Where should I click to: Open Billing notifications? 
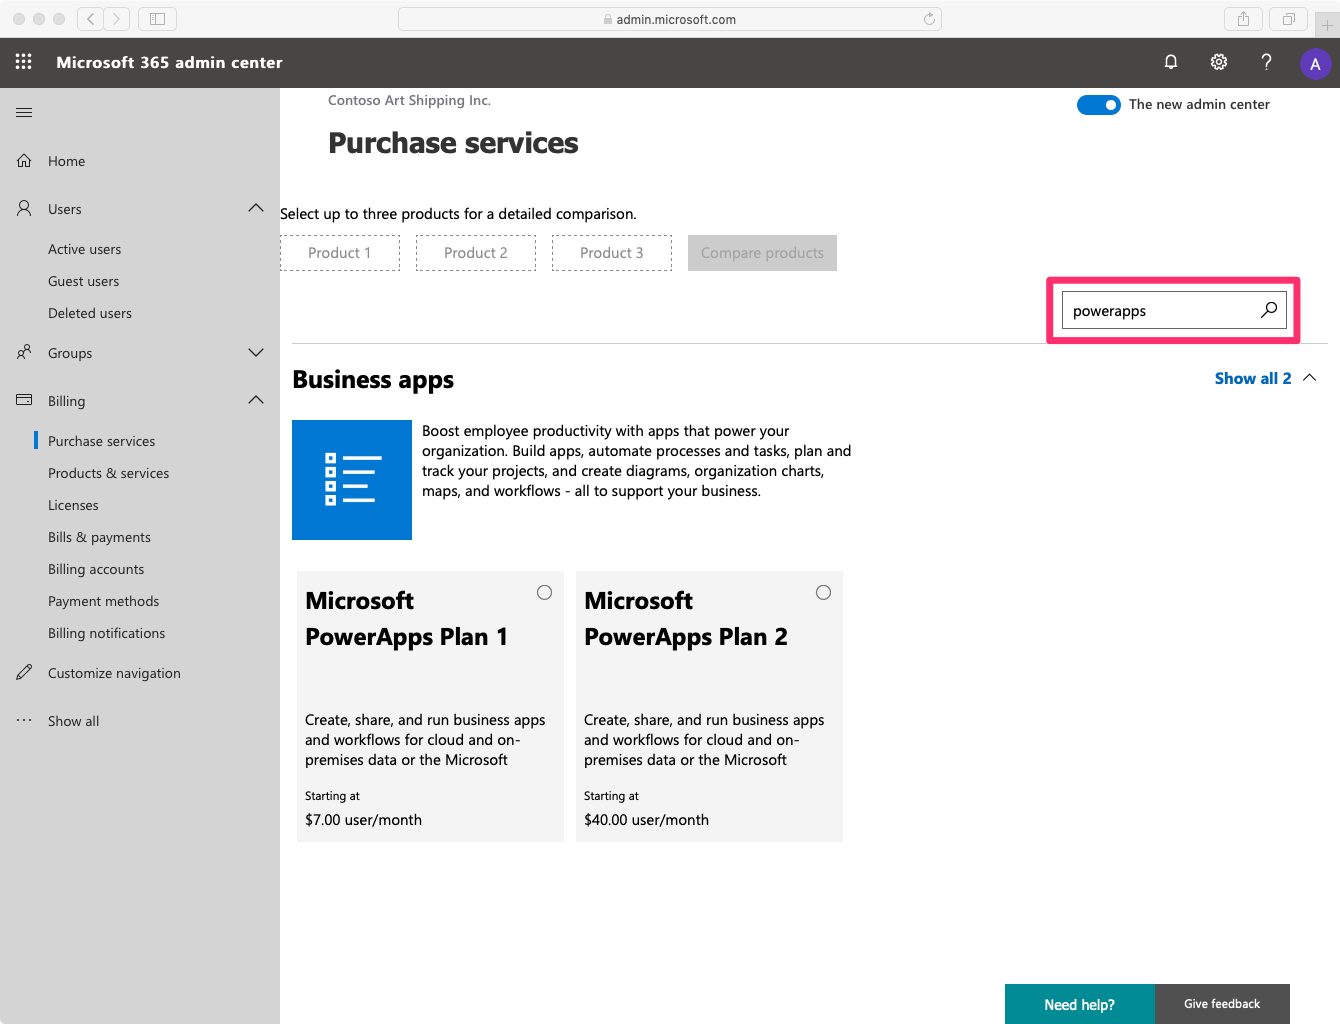[x=106, y=633]
